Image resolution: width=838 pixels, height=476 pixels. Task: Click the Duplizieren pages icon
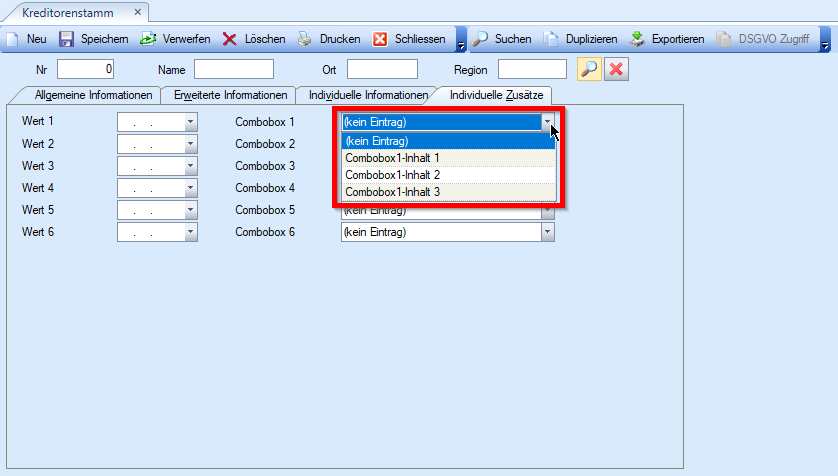[551, 39]
